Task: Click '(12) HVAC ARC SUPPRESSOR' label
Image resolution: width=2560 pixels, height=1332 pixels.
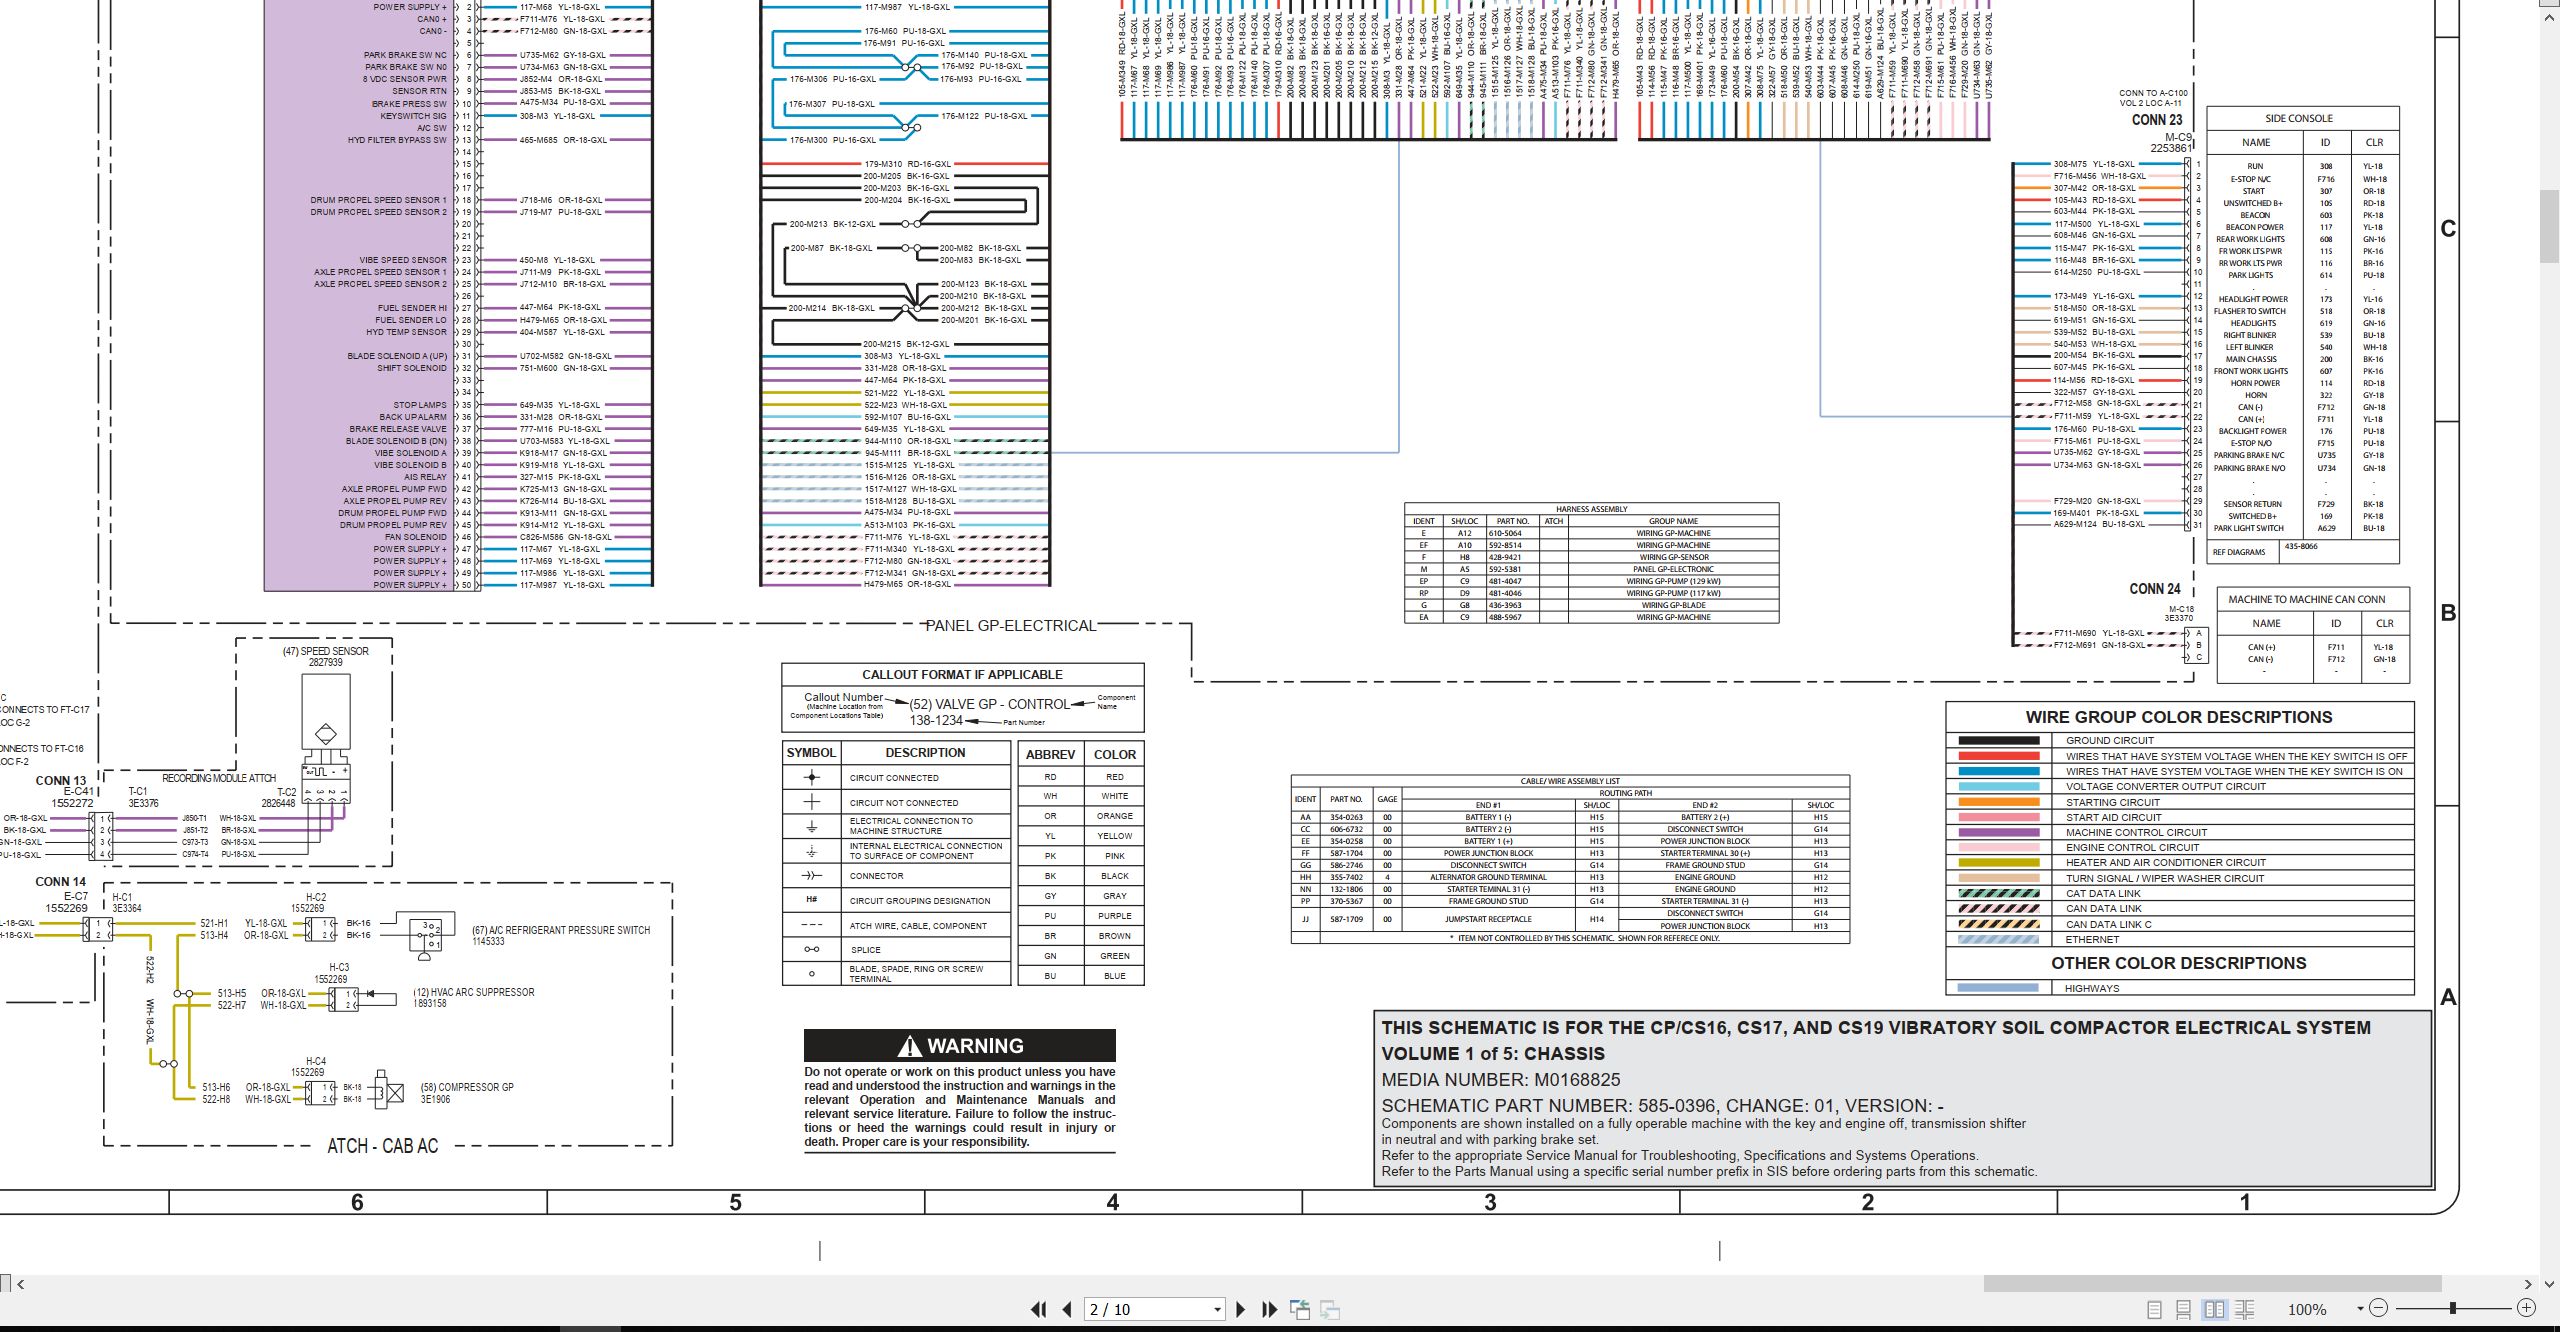Action: coord(474,993)
